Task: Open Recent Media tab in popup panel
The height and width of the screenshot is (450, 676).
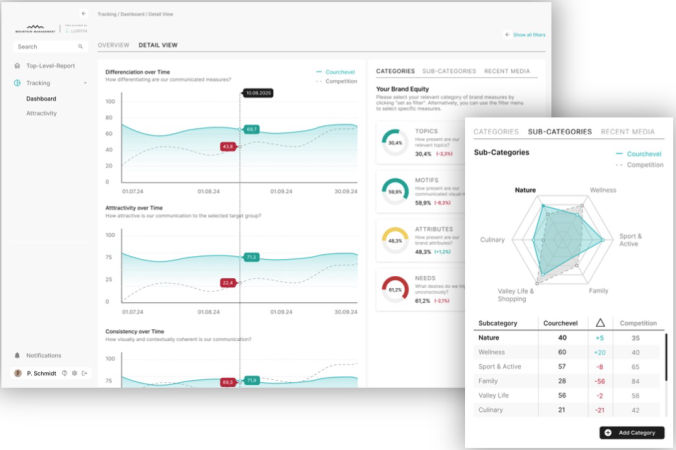Action: [627, 132]
